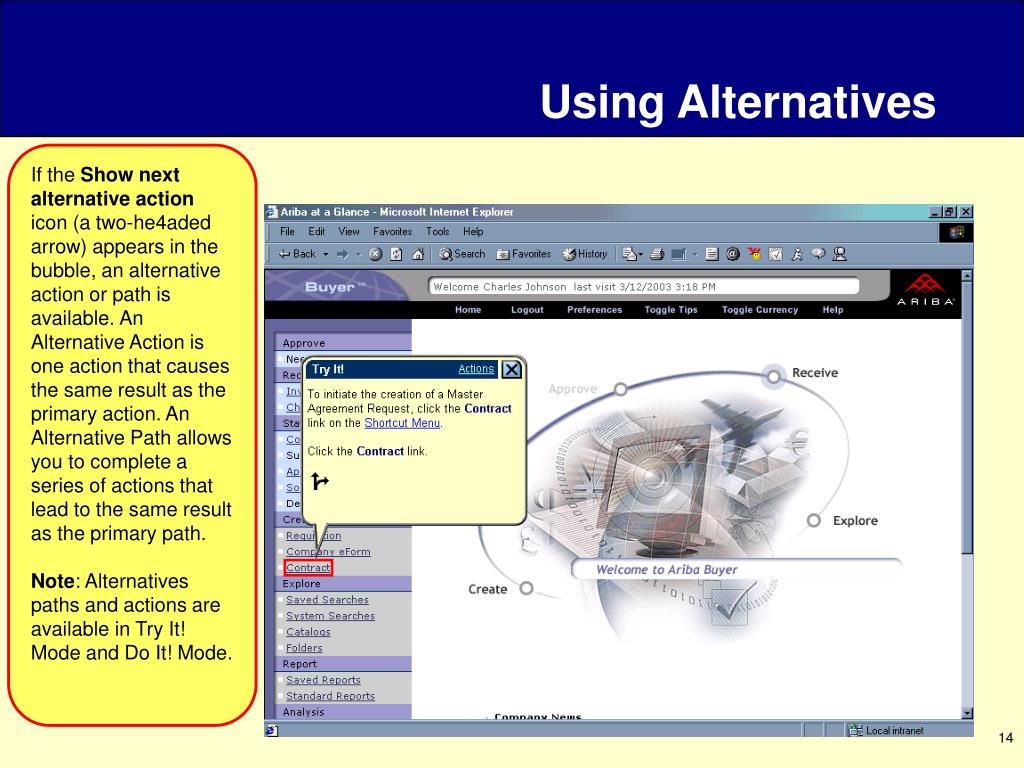Open the Help menu in browser menu bar

click(x=473, y=231)
